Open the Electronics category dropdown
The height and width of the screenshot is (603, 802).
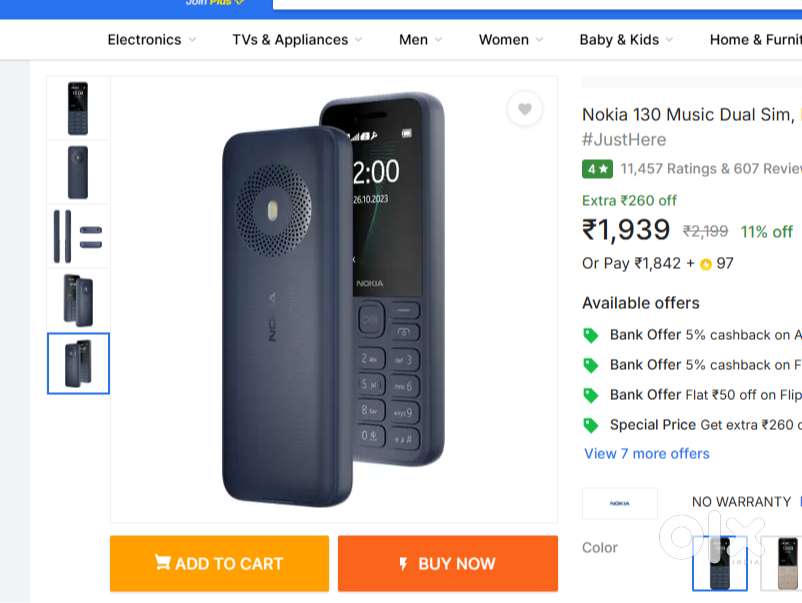[x=150, y=40]
